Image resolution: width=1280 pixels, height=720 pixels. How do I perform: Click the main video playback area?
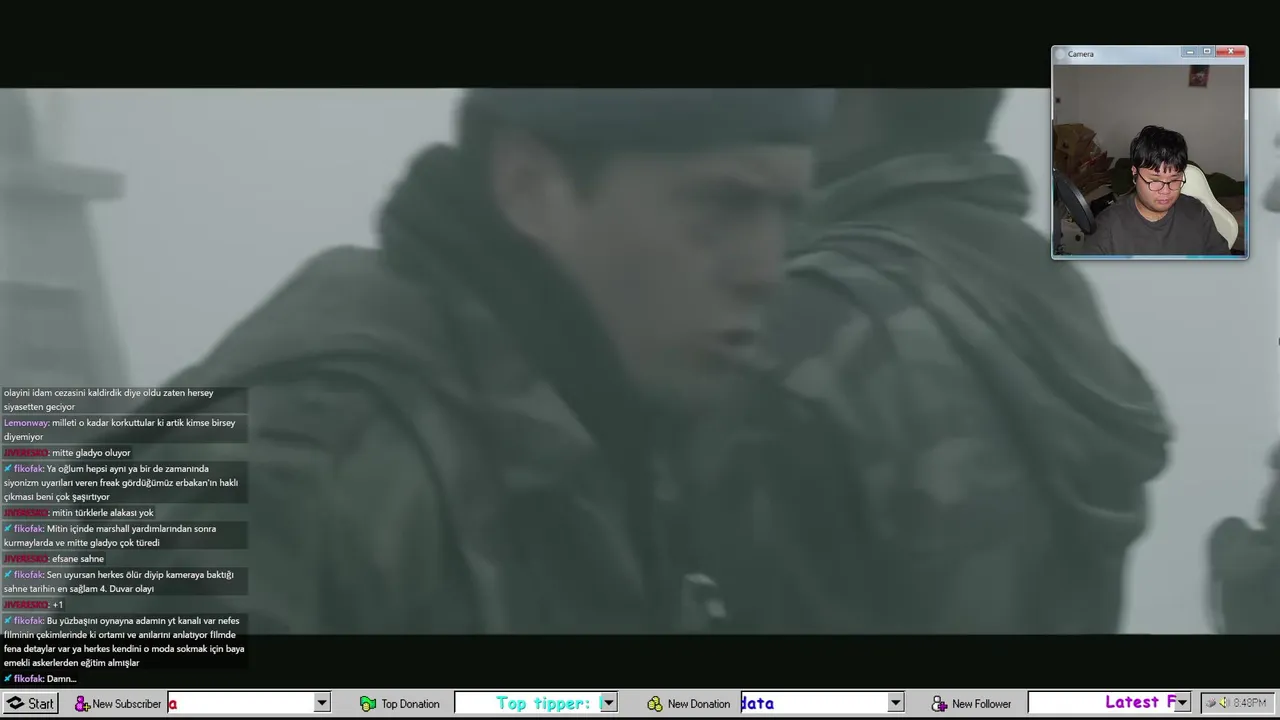pyautogui.click(x=640, y=360)
